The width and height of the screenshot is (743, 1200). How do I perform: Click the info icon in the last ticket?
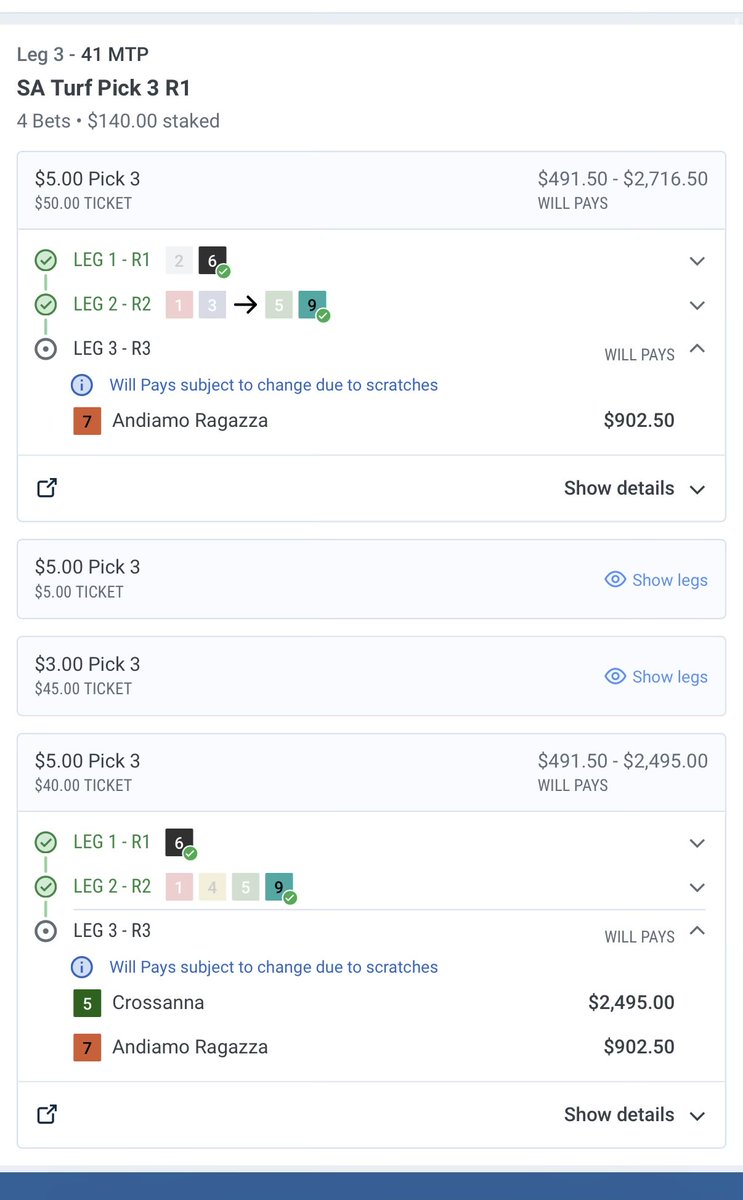point(83,967)
